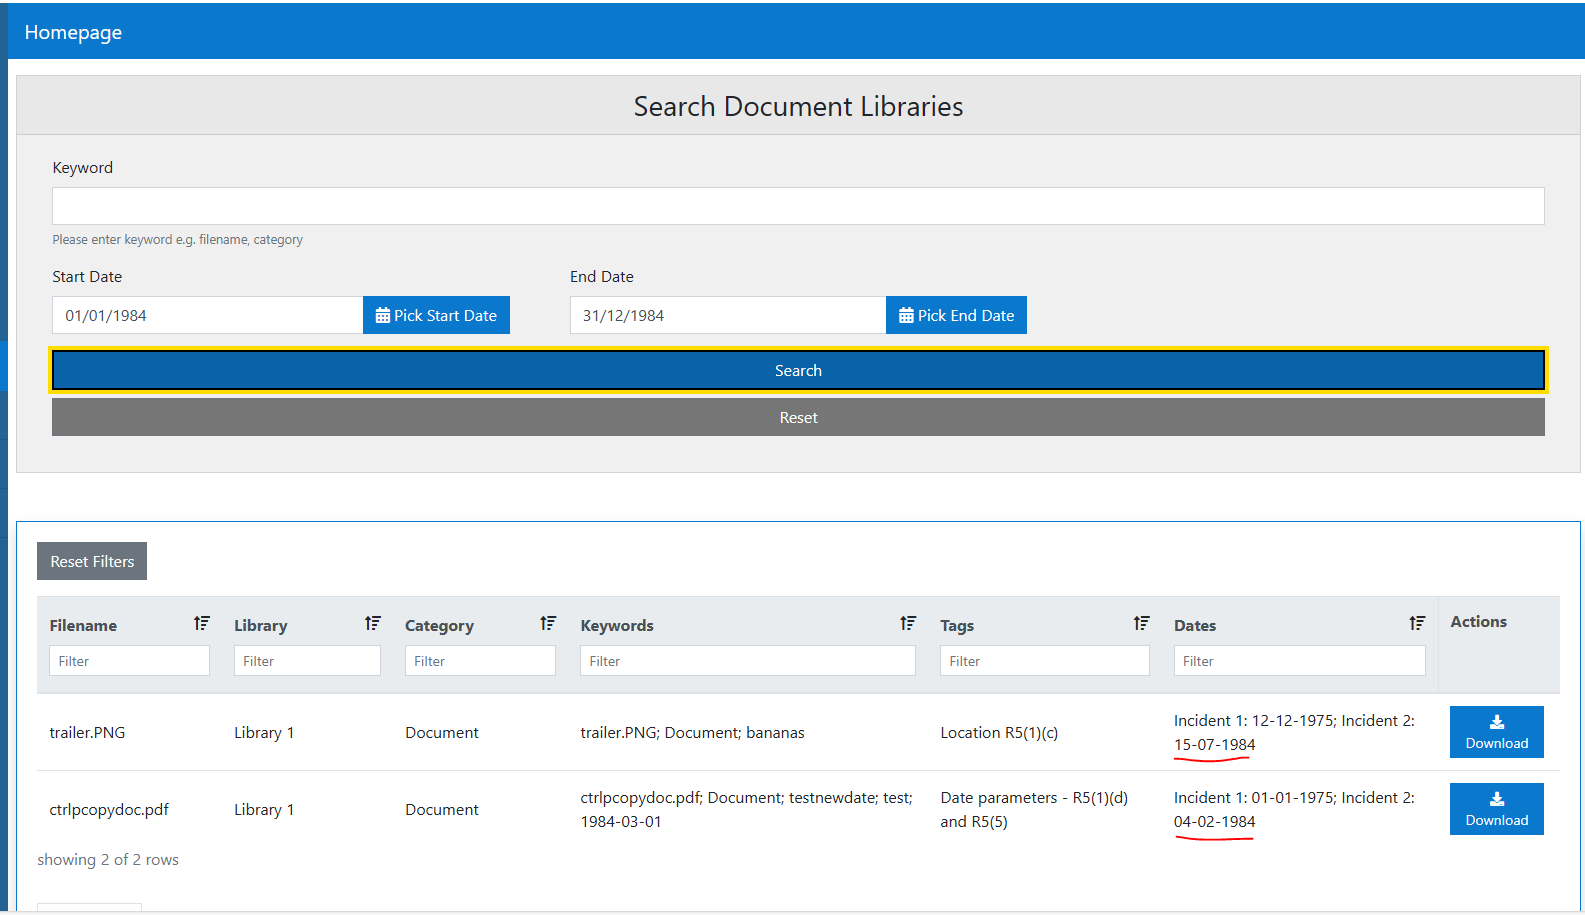The width and height of the screenshot is (1585, 915).
Task: Click the 'trailer.PNG; Document; bananas' keywords cell
Action: [x=692, y=732]
